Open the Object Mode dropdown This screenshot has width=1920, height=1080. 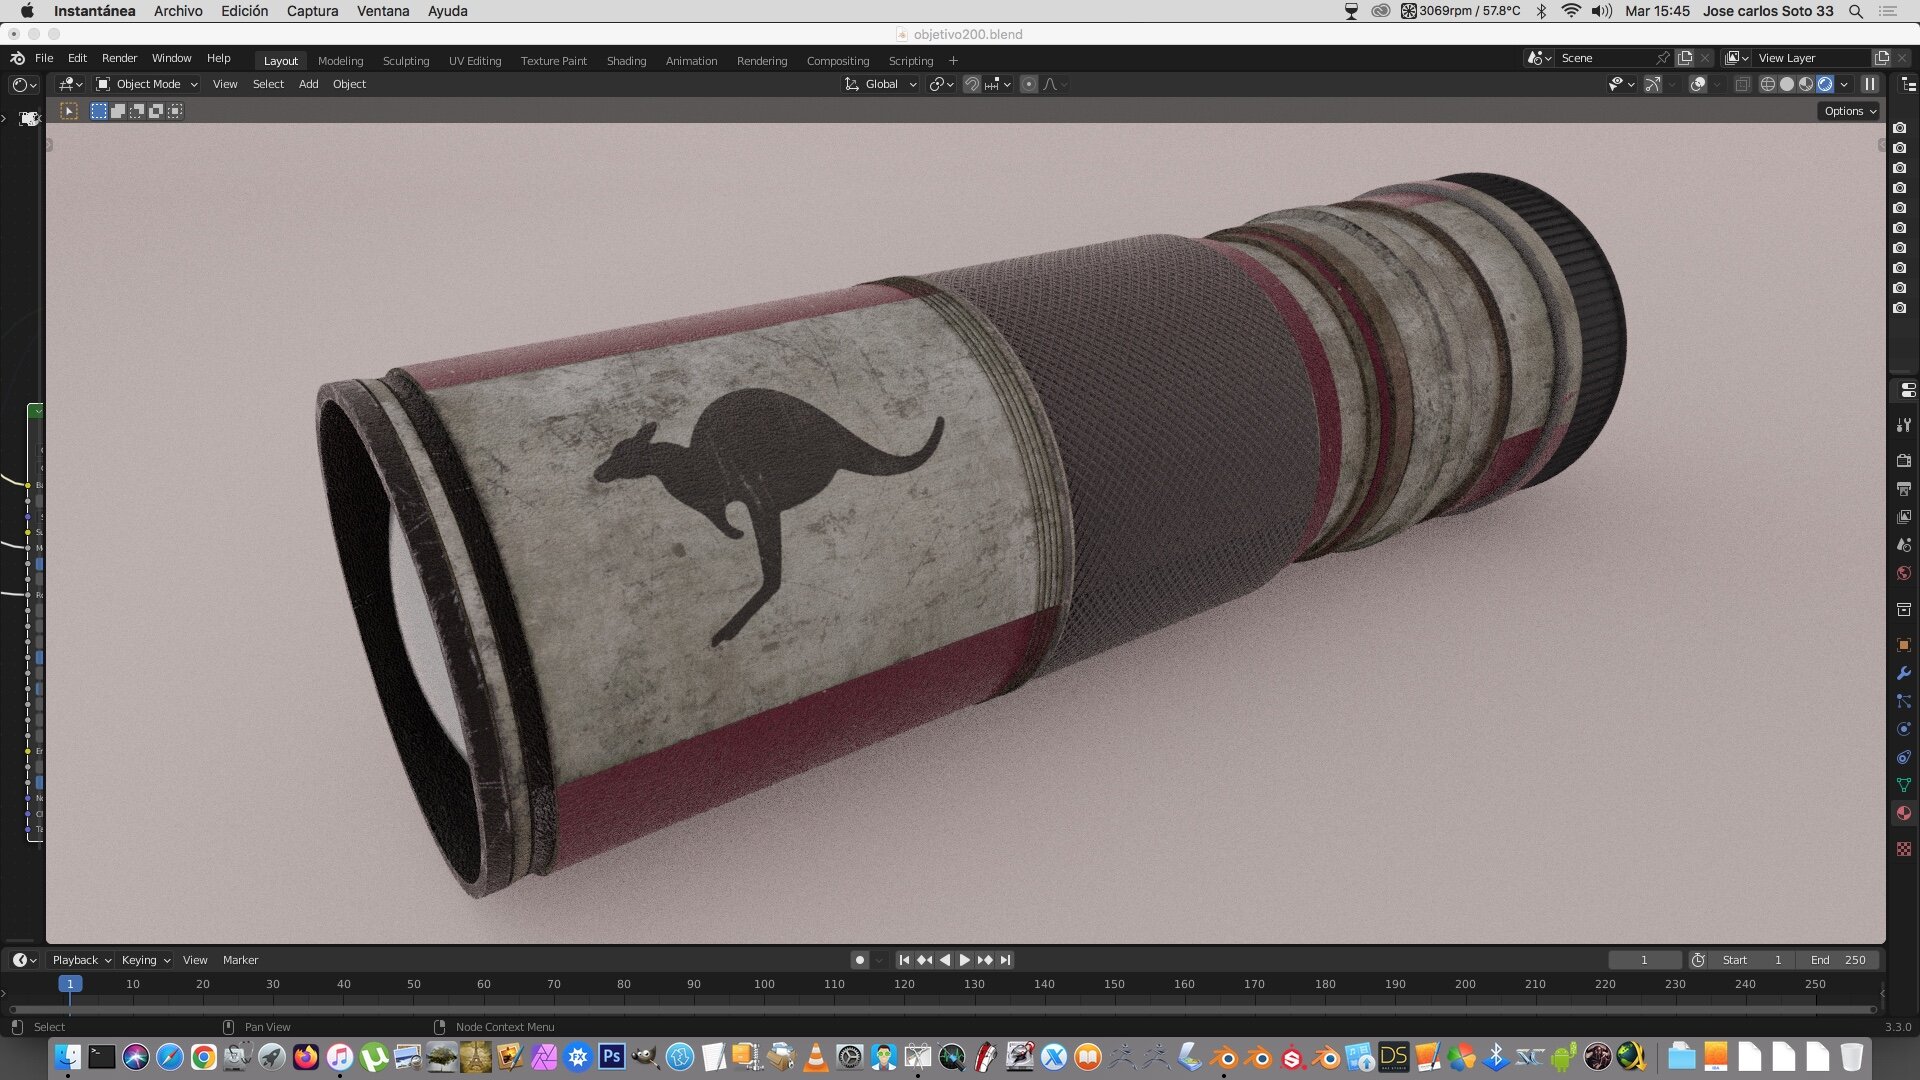(147, 84)
